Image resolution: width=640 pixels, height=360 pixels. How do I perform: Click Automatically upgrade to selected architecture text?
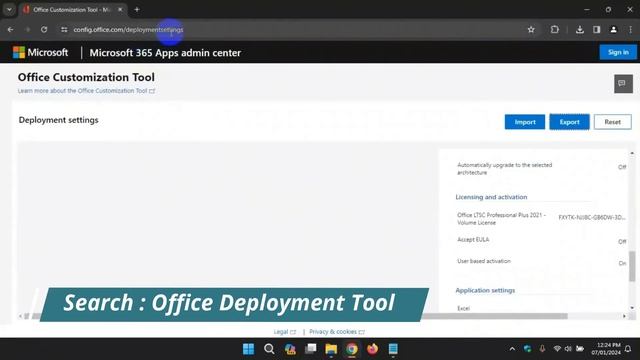pyautogui.click(x=504, y=169)
